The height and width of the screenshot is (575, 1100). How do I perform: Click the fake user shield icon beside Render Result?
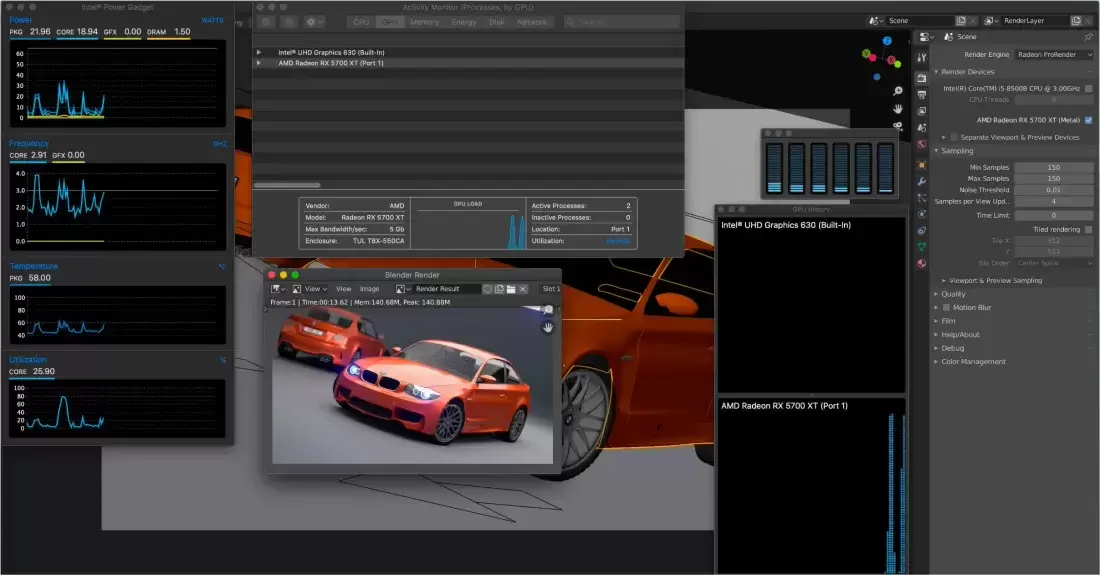487,289
